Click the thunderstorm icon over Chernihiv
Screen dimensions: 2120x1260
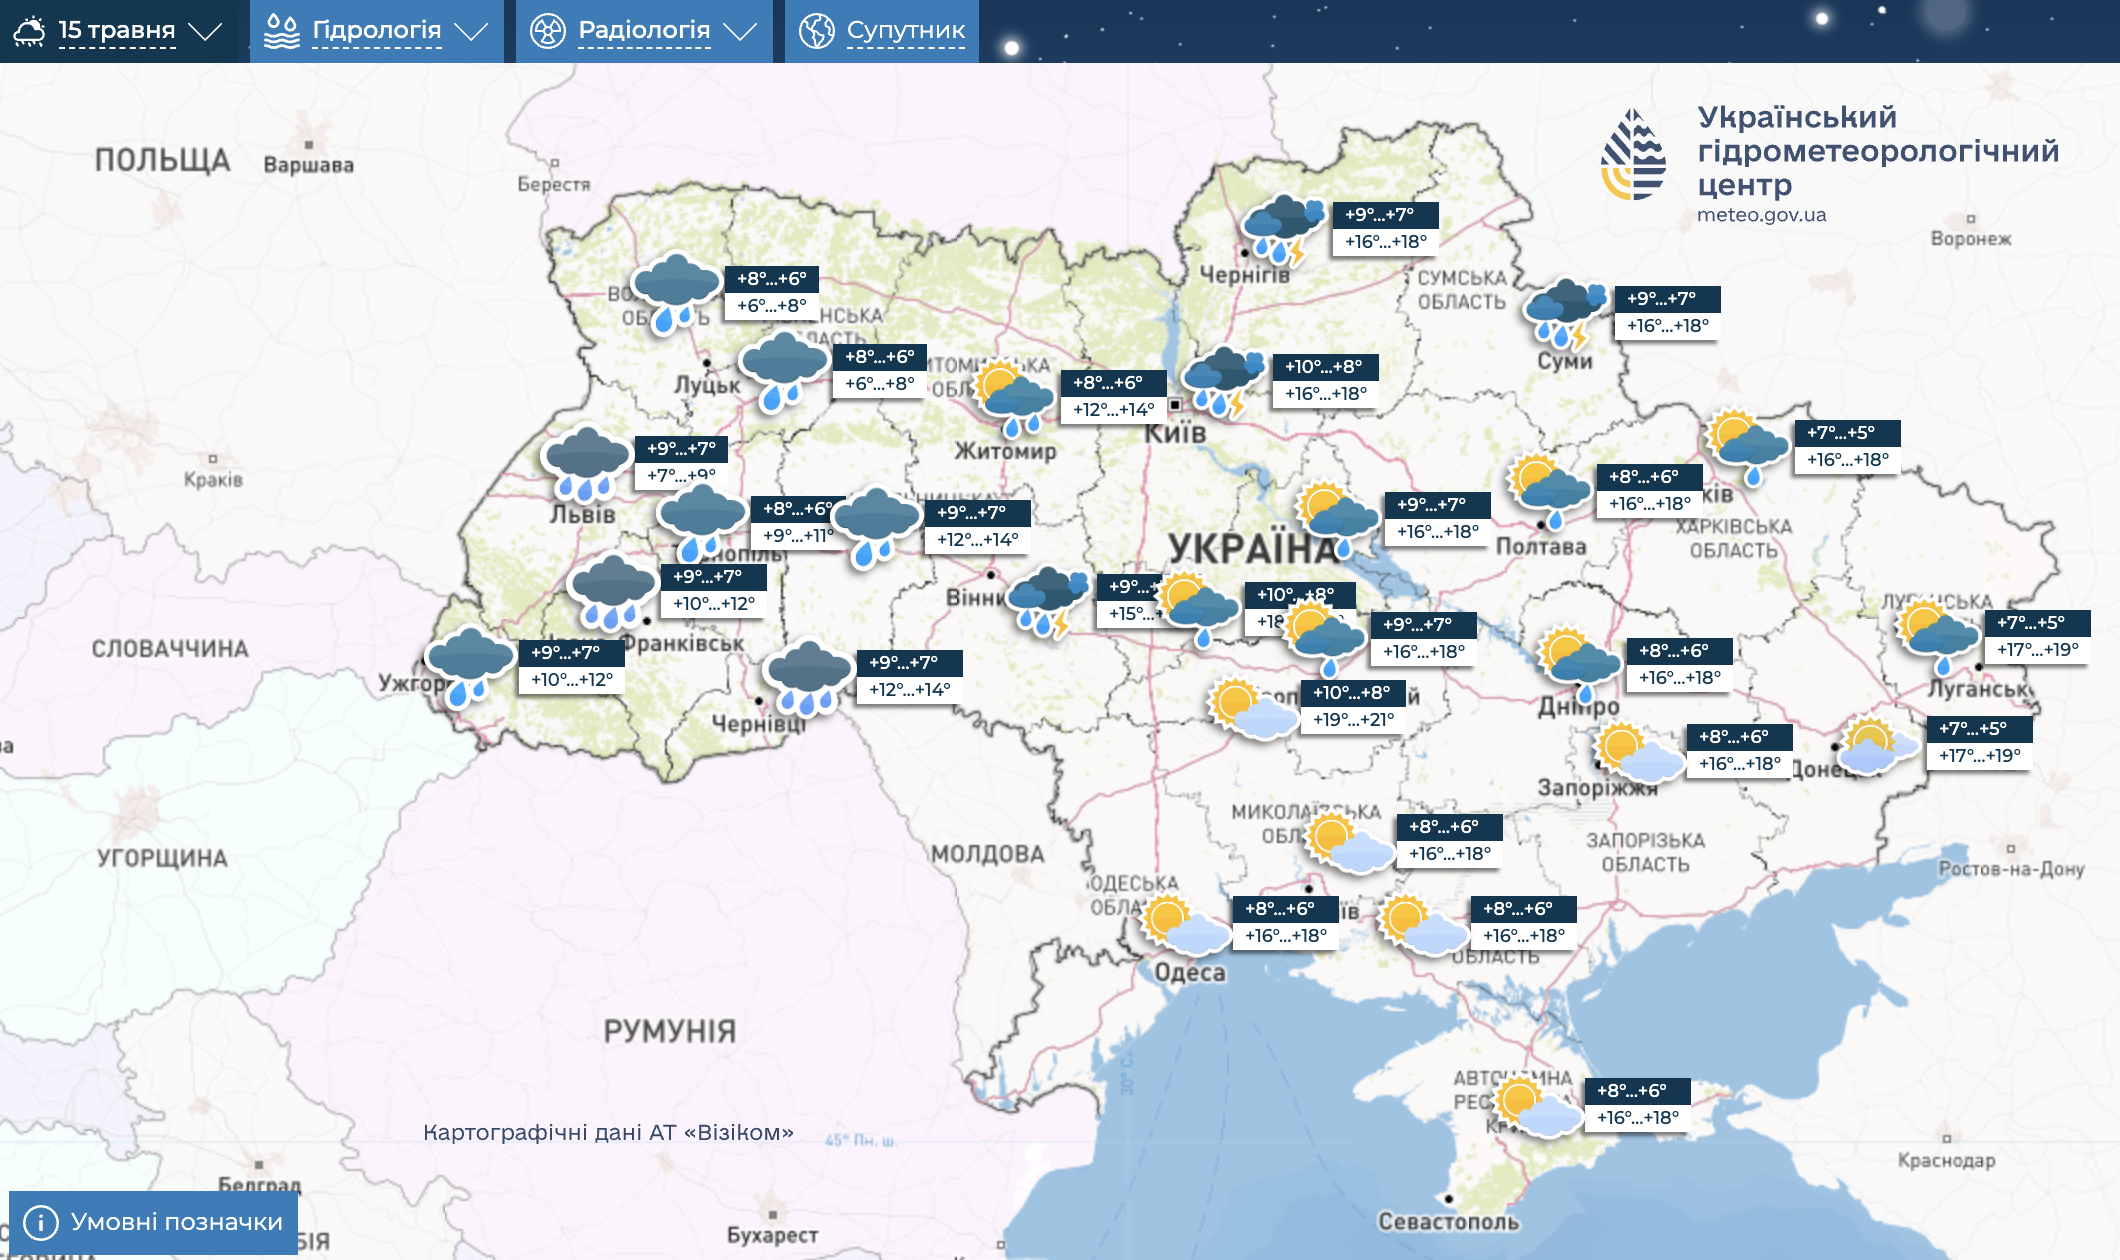[x=1282, y=229]
